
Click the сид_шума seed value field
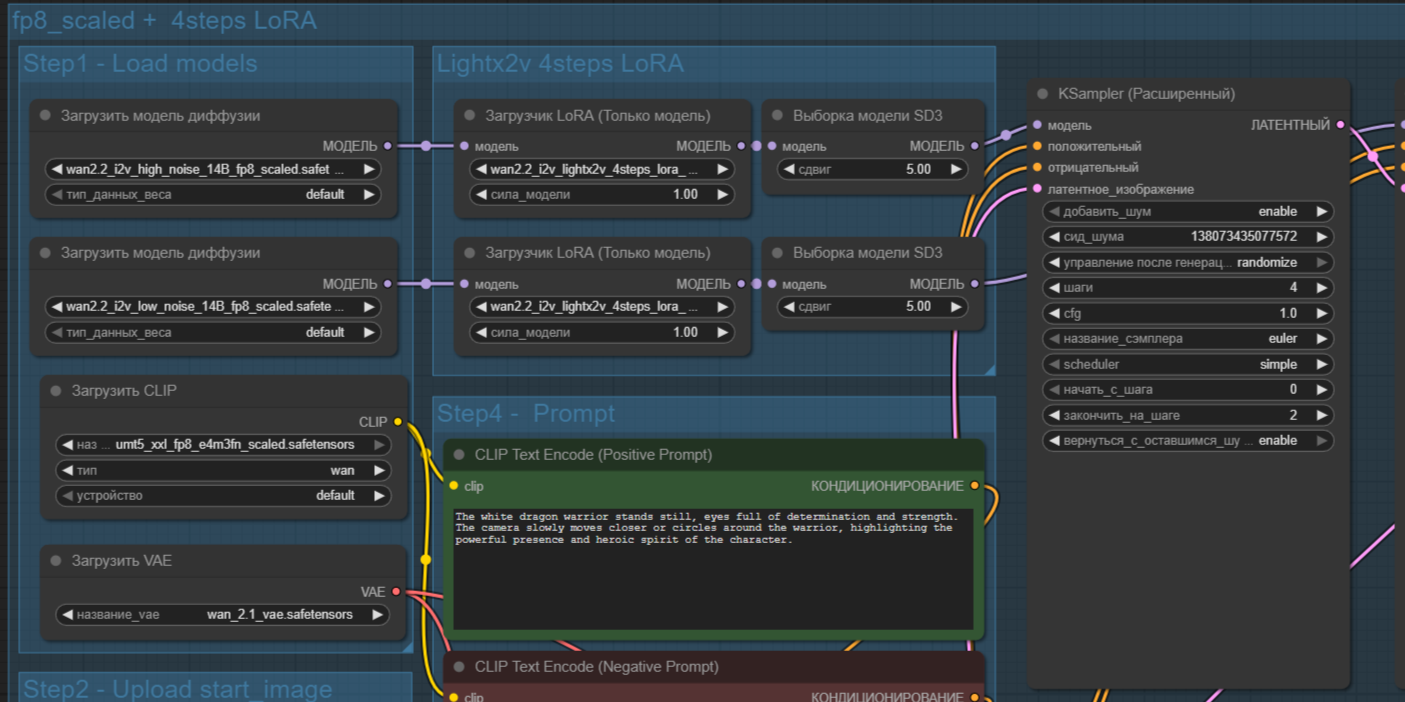1187,238
